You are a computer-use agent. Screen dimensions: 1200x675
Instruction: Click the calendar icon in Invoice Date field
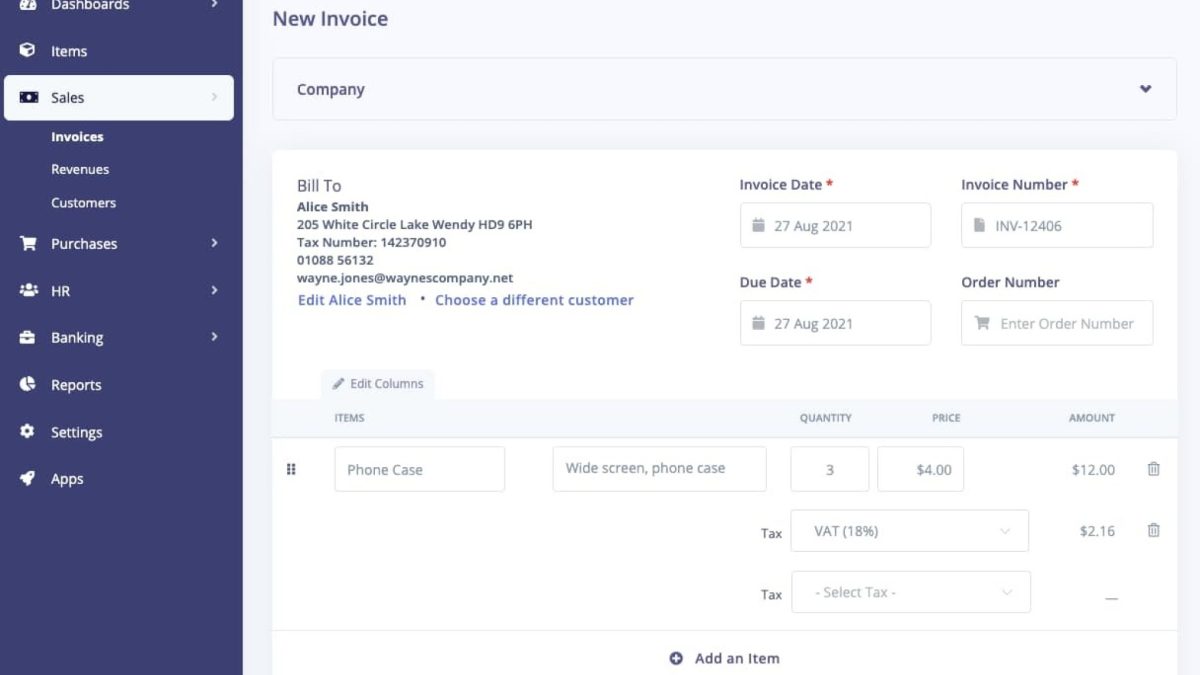758,225
